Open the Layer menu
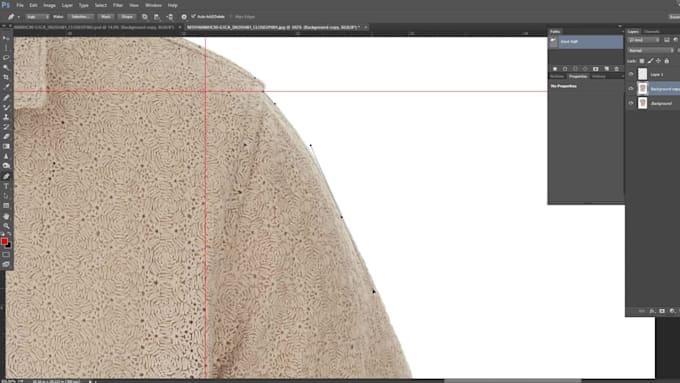This screenshot has height=383, width=680. coord(67,5)
